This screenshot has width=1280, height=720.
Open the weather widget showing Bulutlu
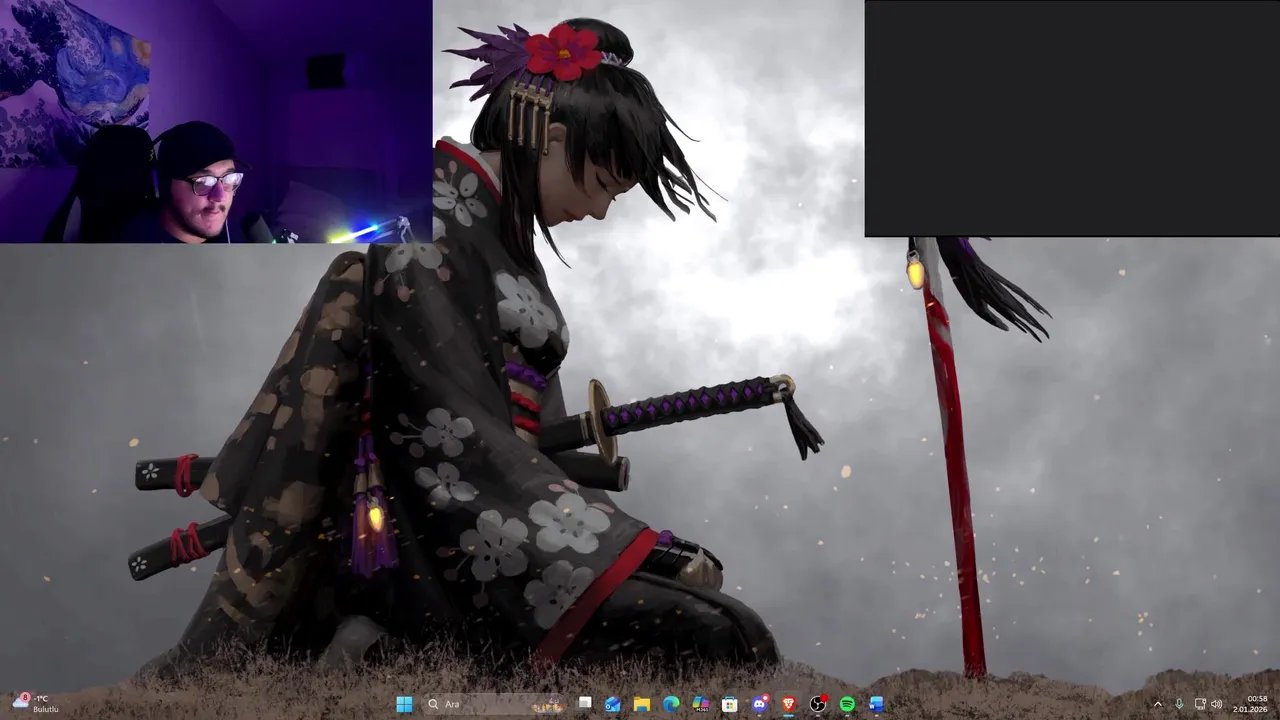tap(36, 704)
